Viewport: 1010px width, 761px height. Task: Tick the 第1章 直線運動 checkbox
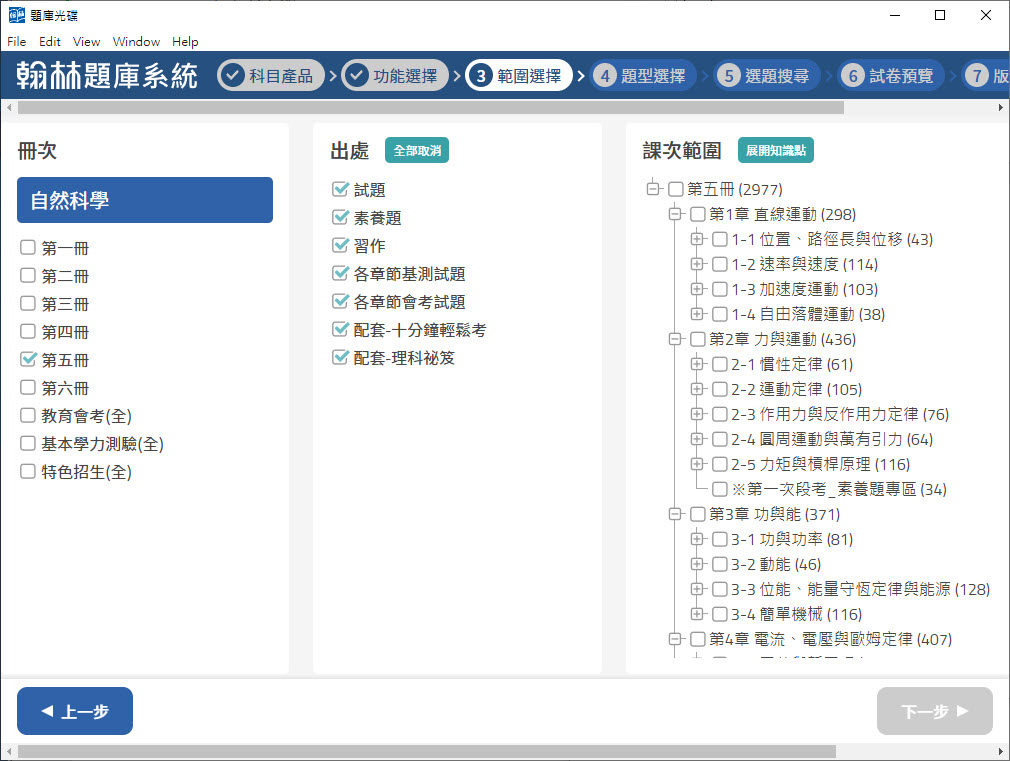click(x=698, y=214)
